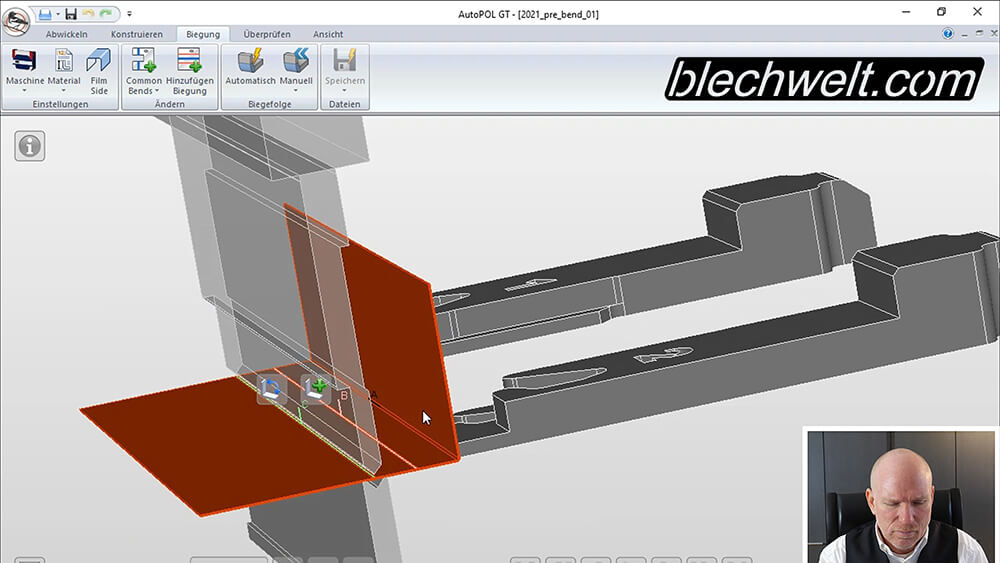Select the Ansicht tab
1000x563 pixels.
pos(328,34)
